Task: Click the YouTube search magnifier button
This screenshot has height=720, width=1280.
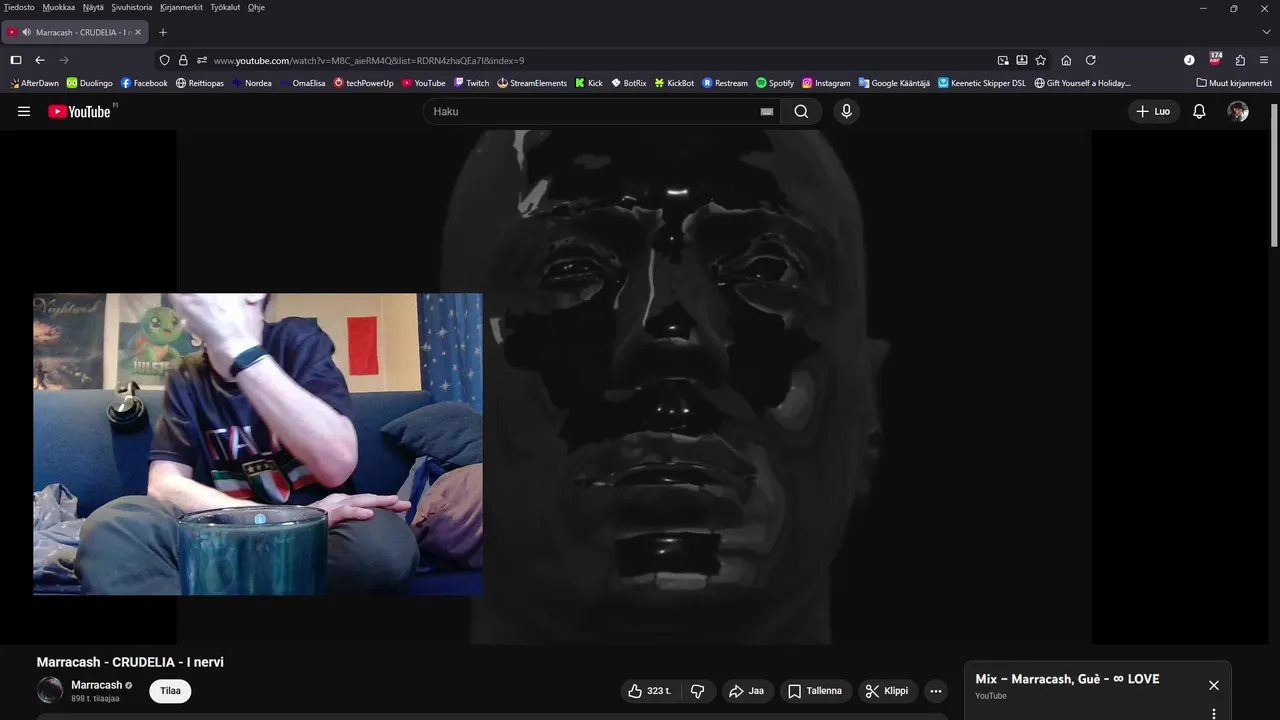Action: (801, 111)
